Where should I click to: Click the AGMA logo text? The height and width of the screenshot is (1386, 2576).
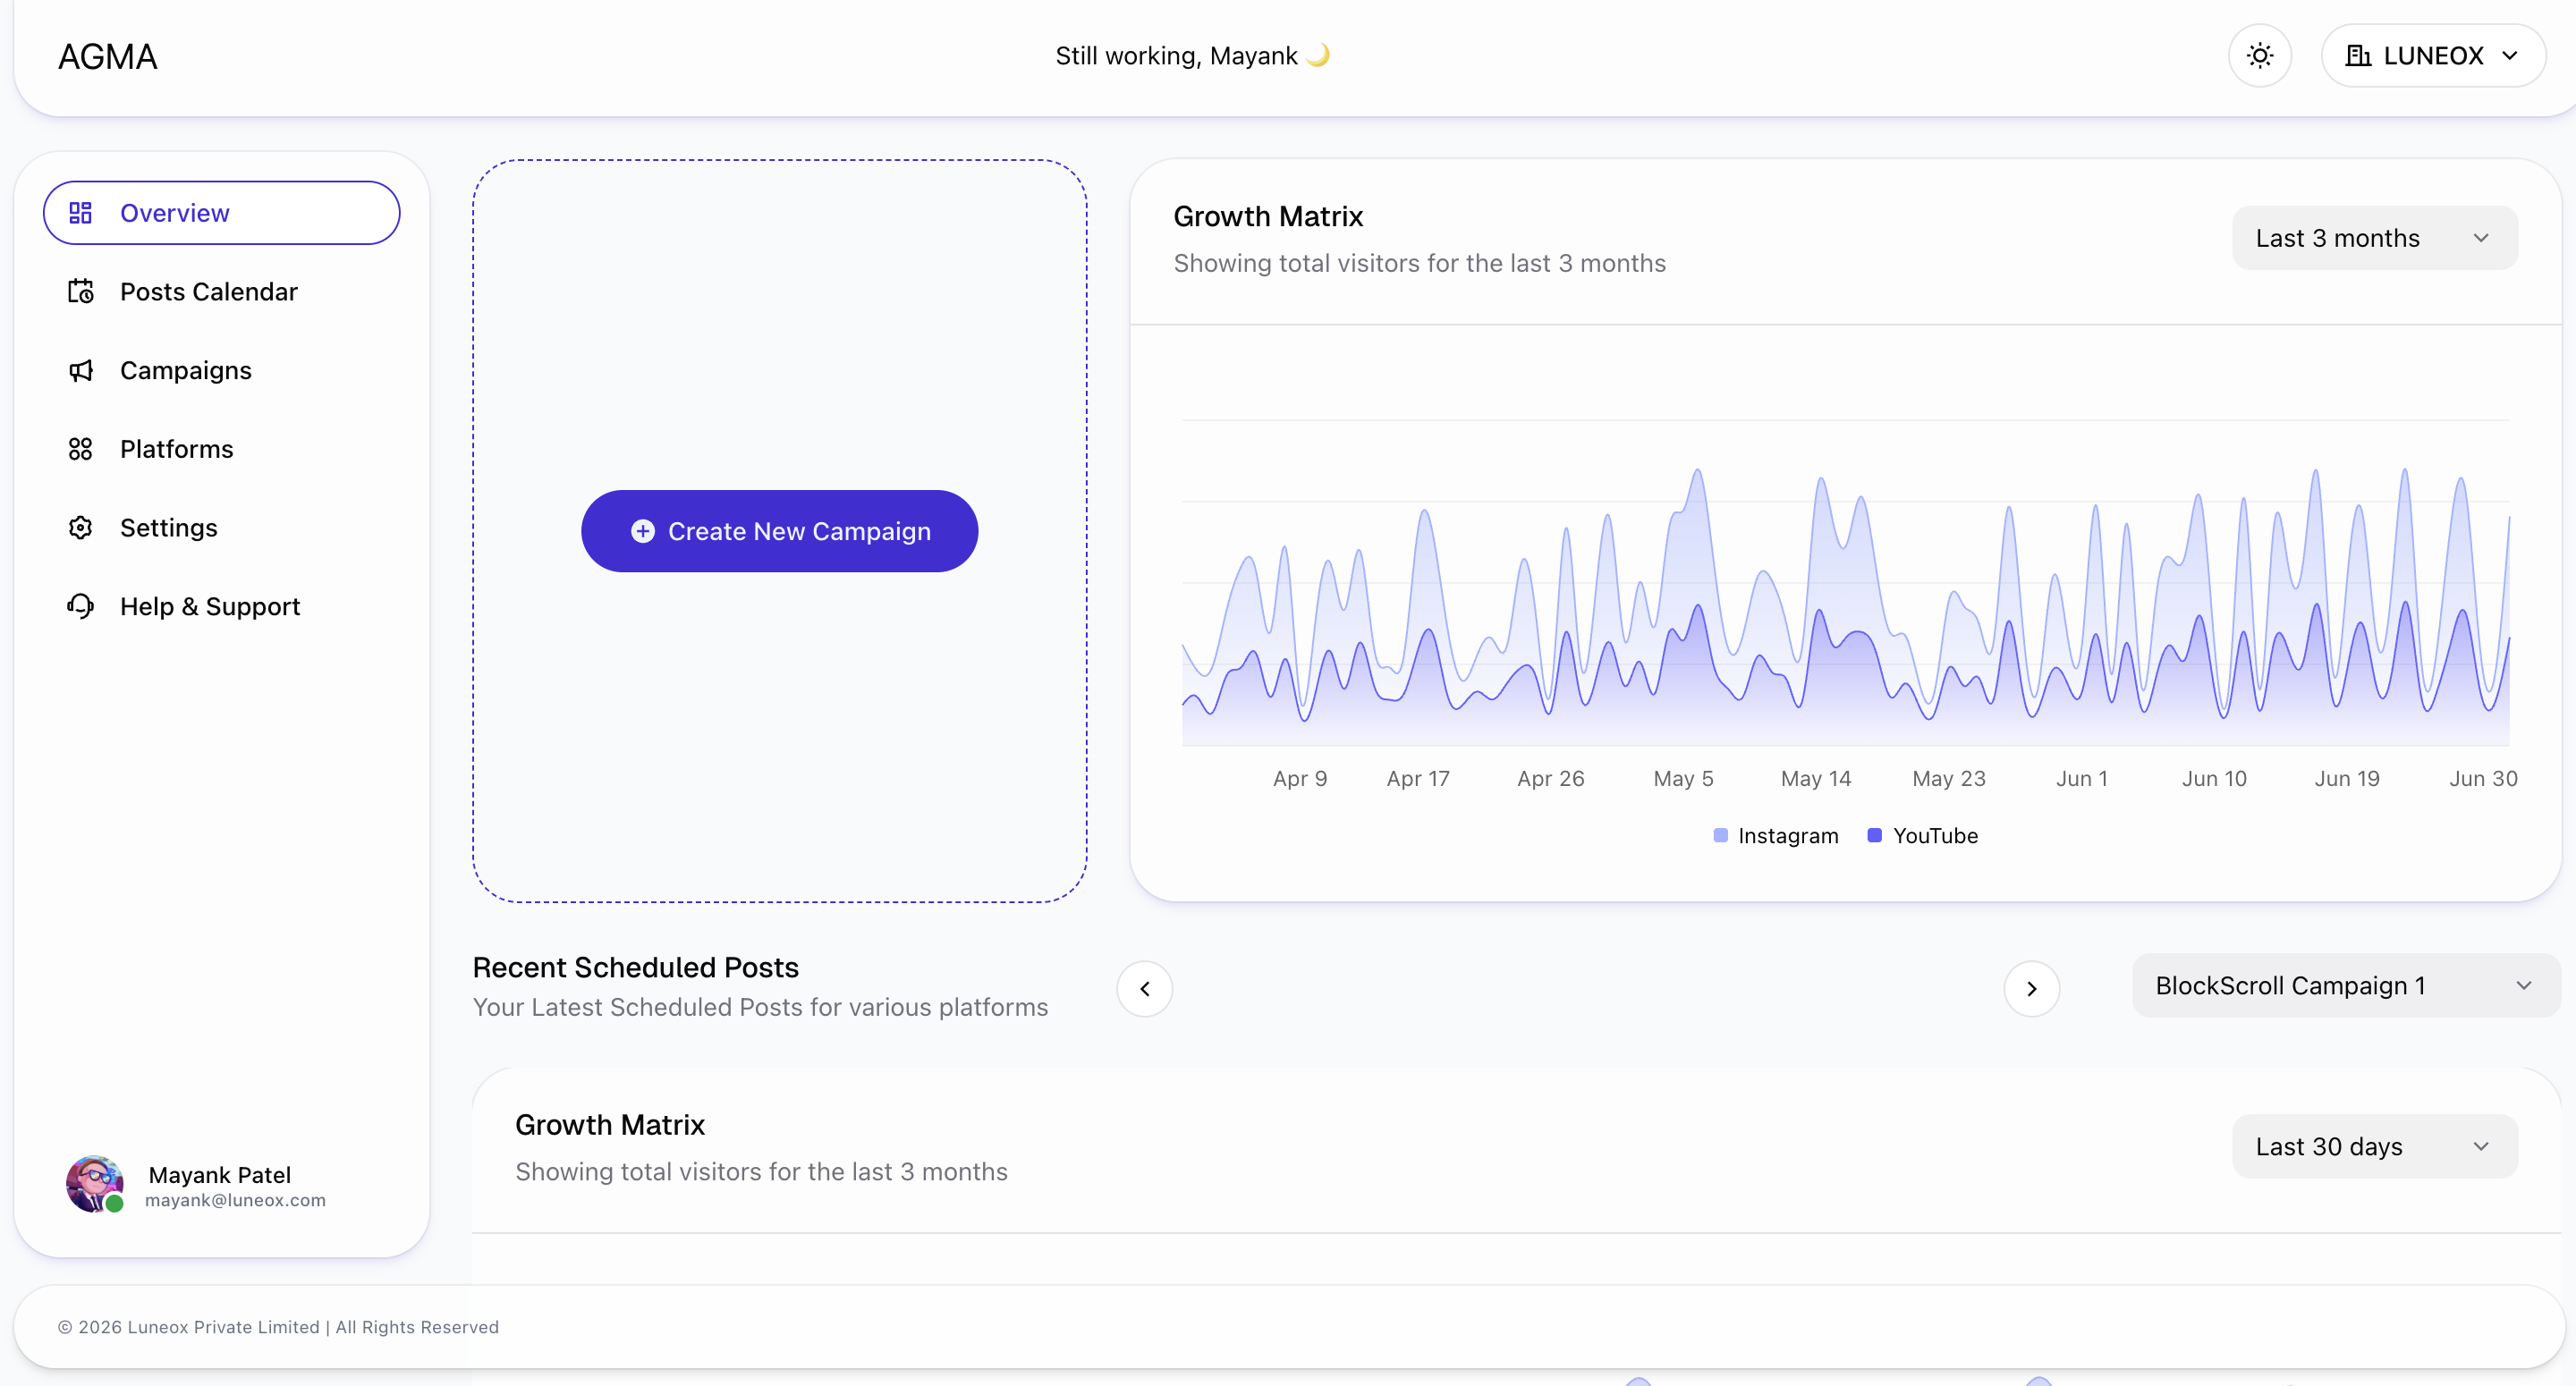(108, 57)
